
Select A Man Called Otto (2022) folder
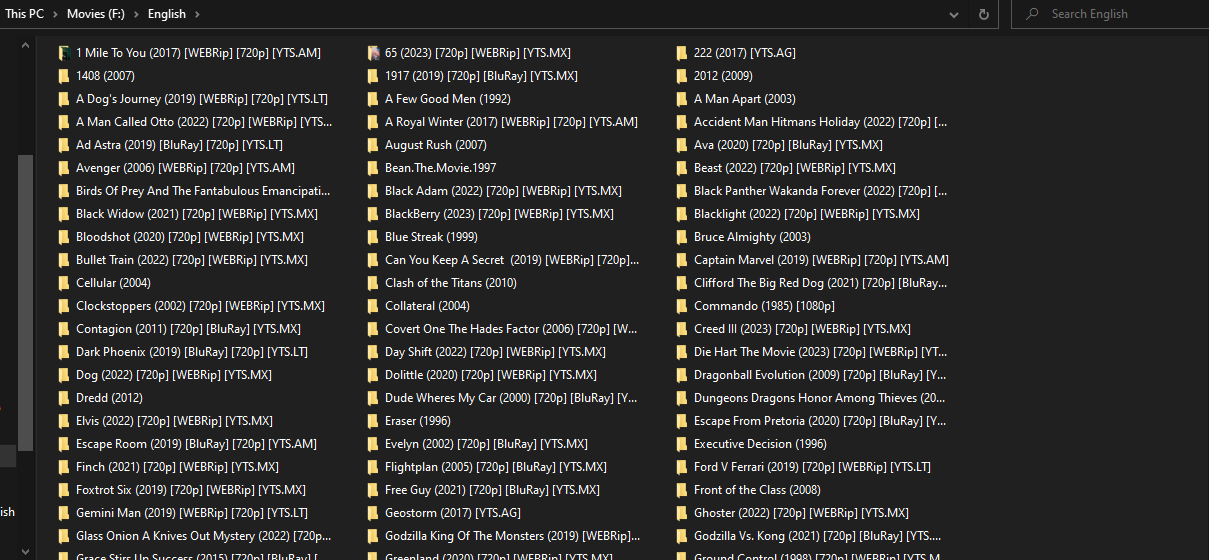click(195, 122)
